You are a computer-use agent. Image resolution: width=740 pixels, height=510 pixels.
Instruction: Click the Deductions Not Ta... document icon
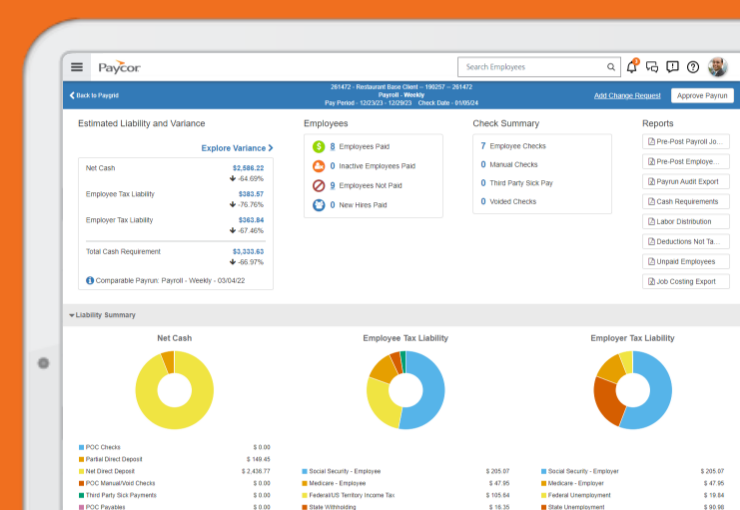tap(651, 242)
